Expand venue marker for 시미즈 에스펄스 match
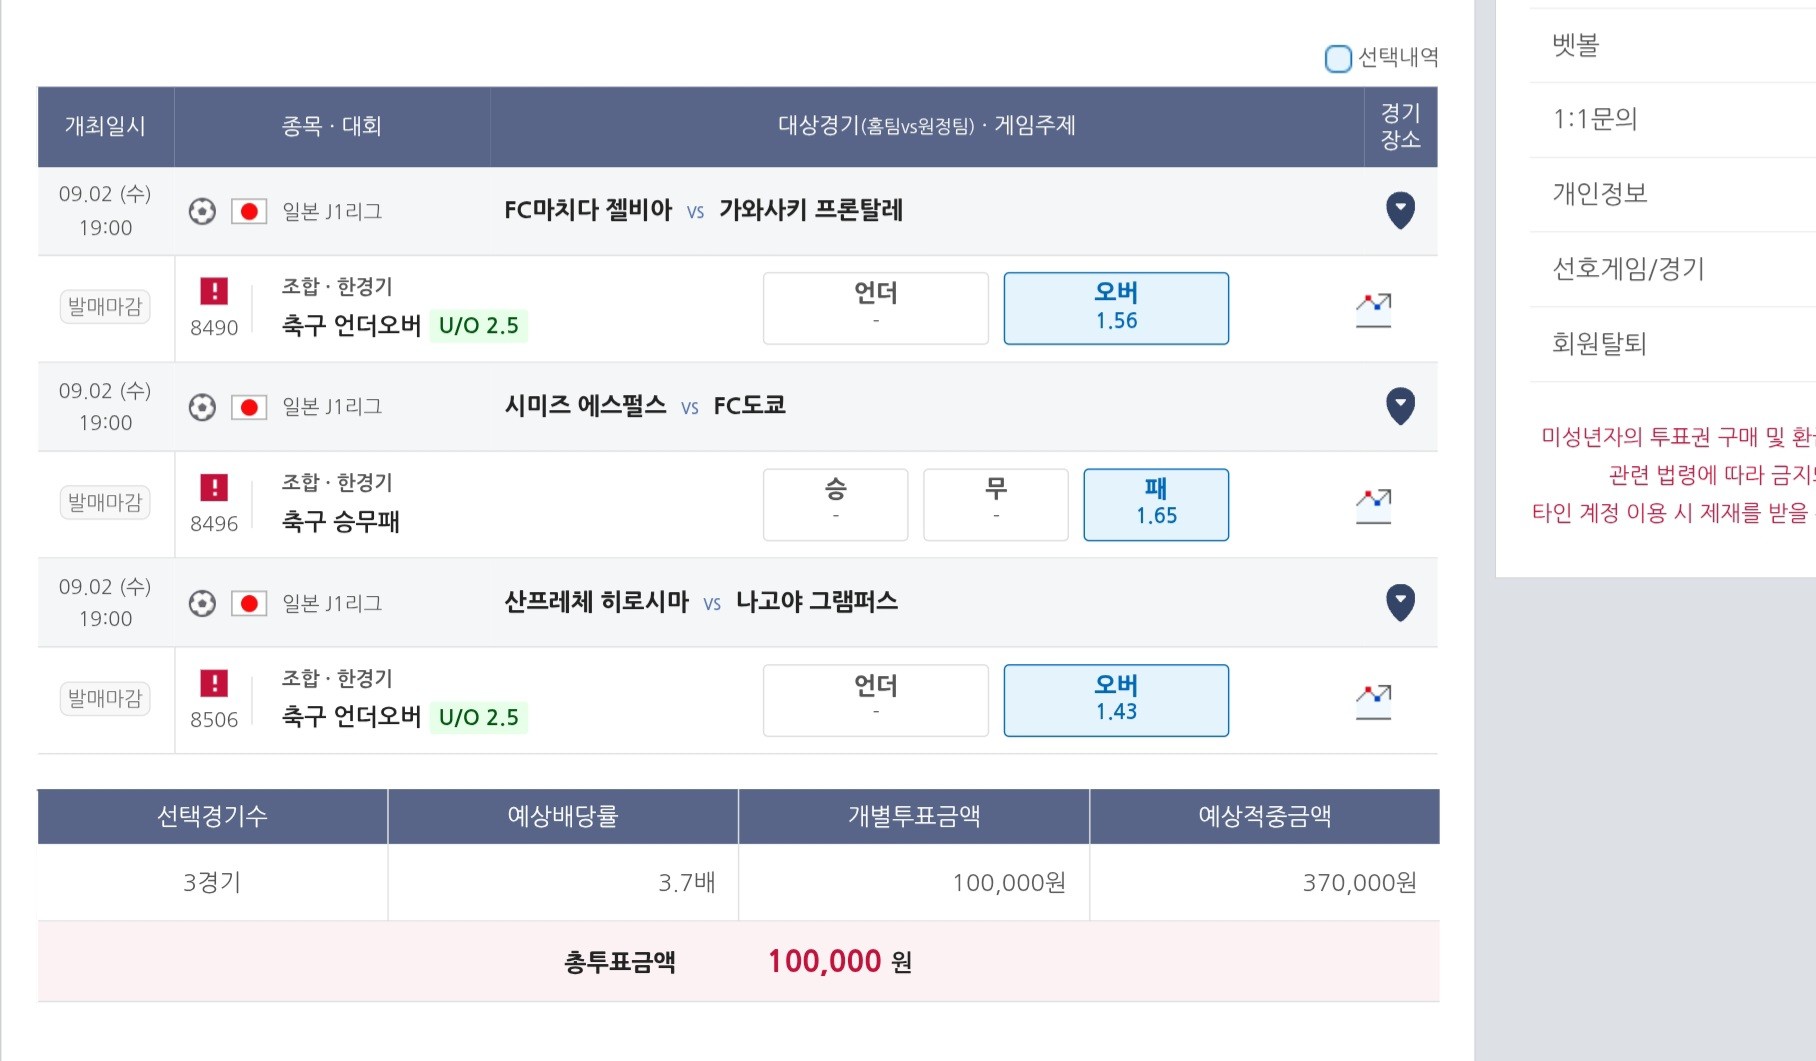1816x1061 pixels. (1400, 406)
